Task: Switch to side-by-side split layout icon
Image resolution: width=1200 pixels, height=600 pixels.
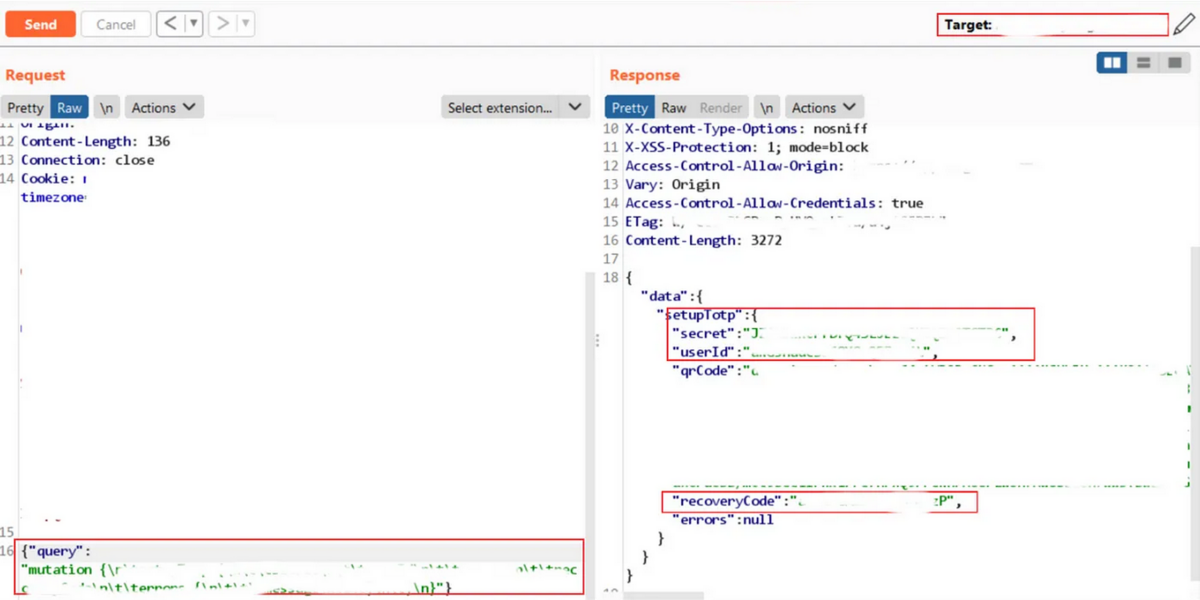Action: click(1112, 63)
